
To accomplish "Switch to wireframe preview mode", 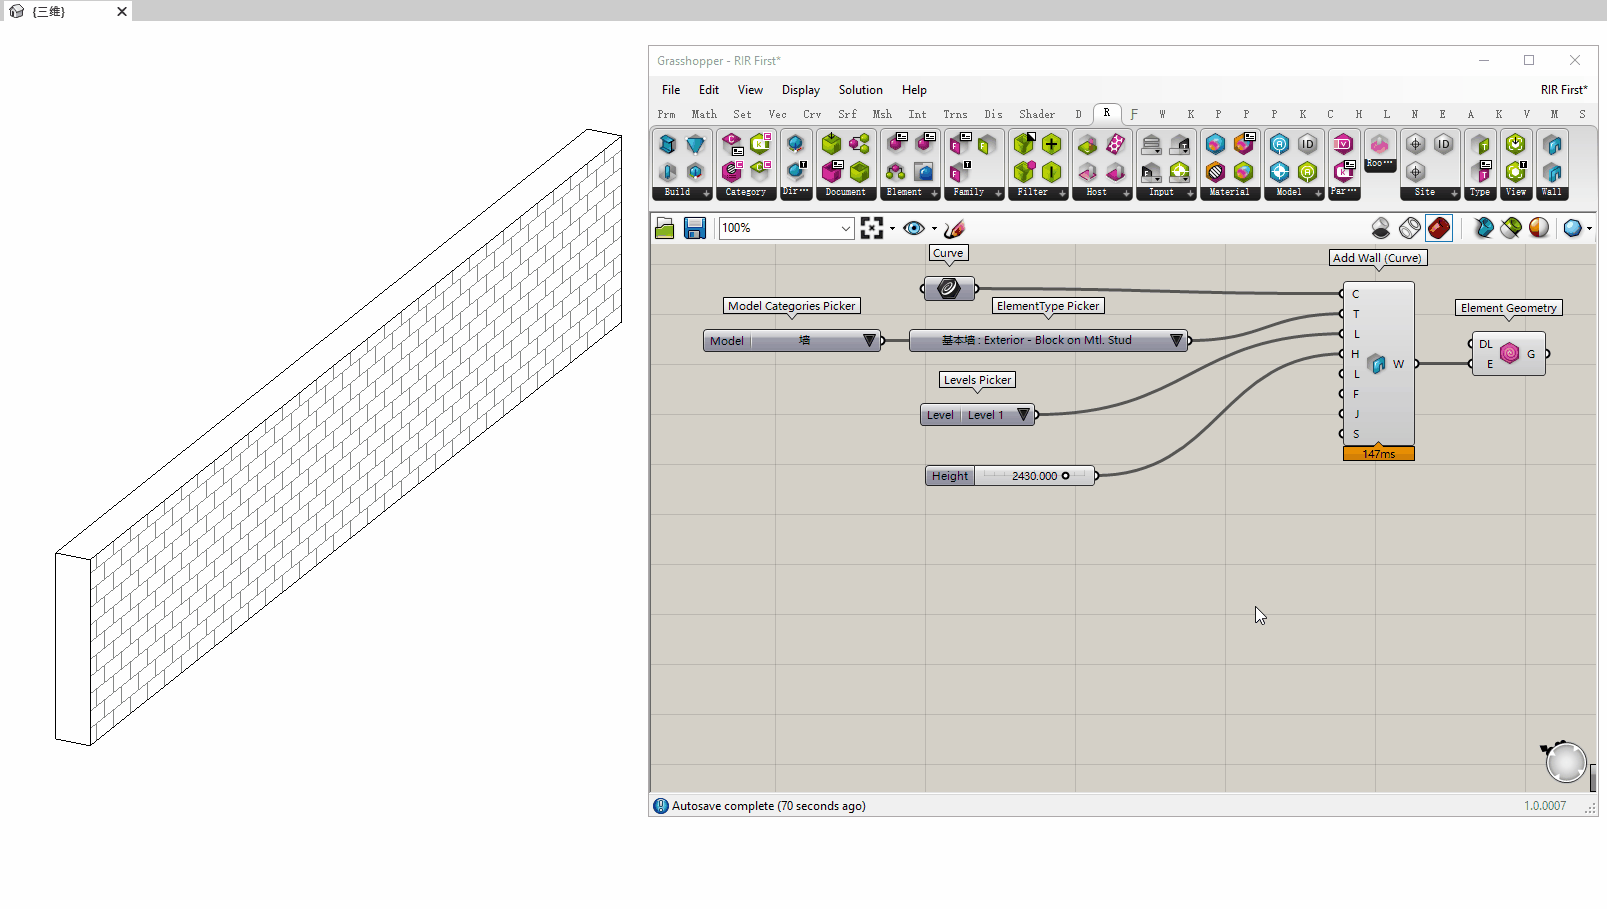I will tap(1410, 228).
